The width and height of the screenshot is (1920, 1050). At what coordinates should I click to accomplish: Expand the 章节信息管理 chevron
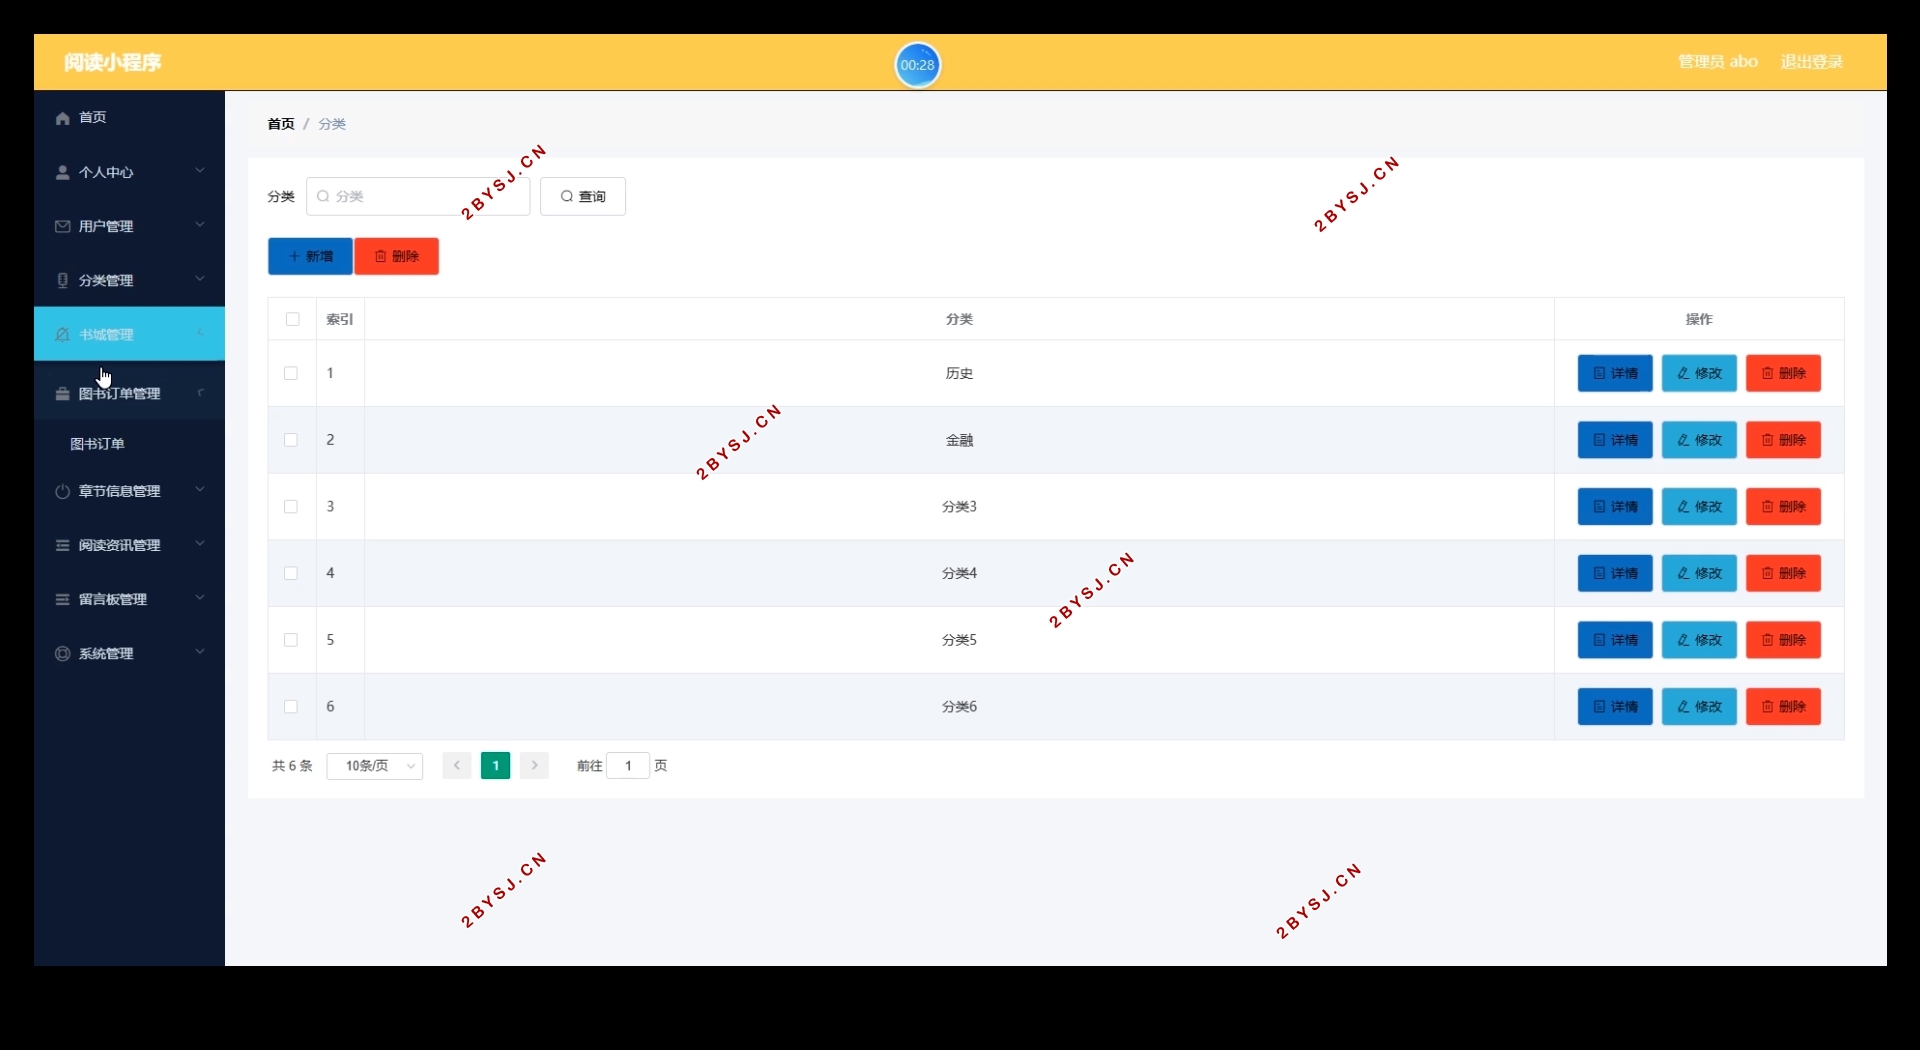200,490
